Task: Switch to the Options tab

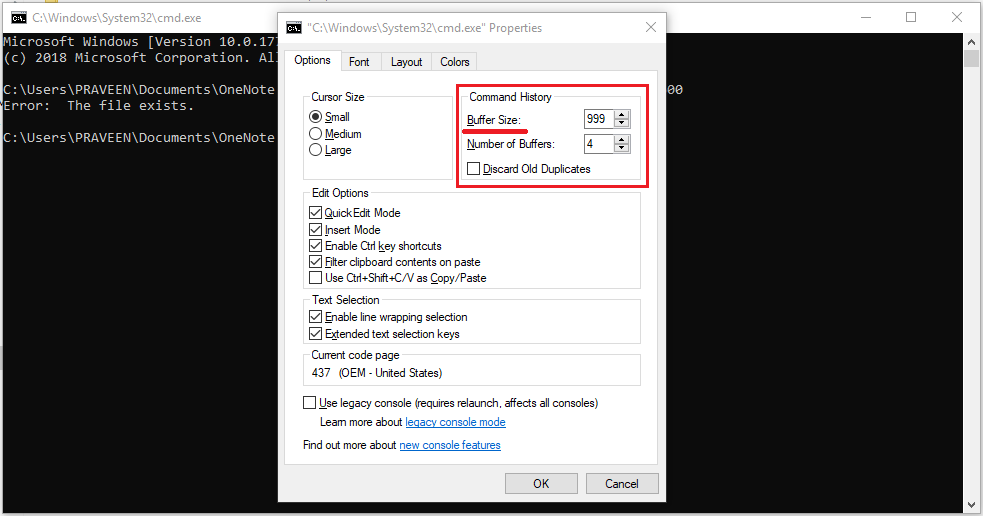Action: tap(312, 60)
